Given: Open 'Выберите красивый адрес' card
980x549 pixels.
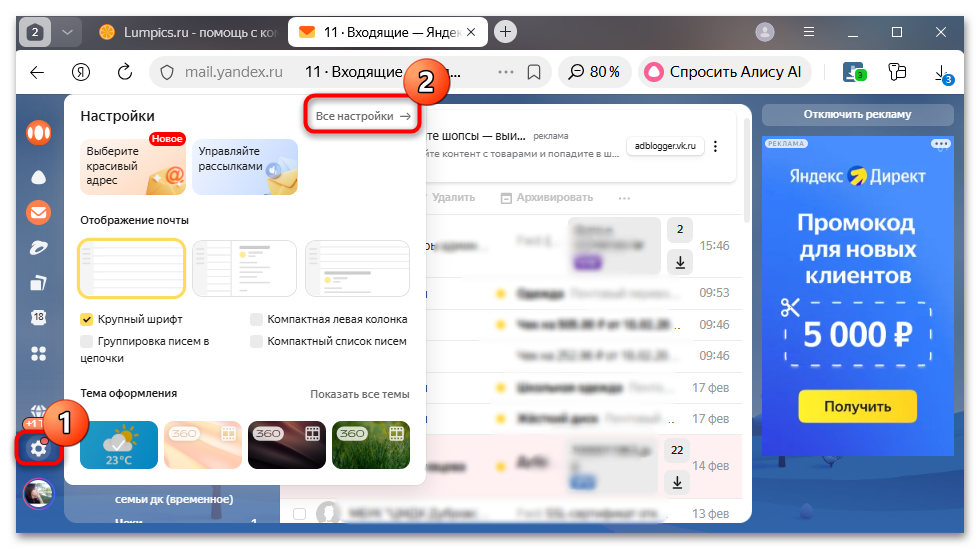Looking at the screenshot, I should tap(133, 166).
